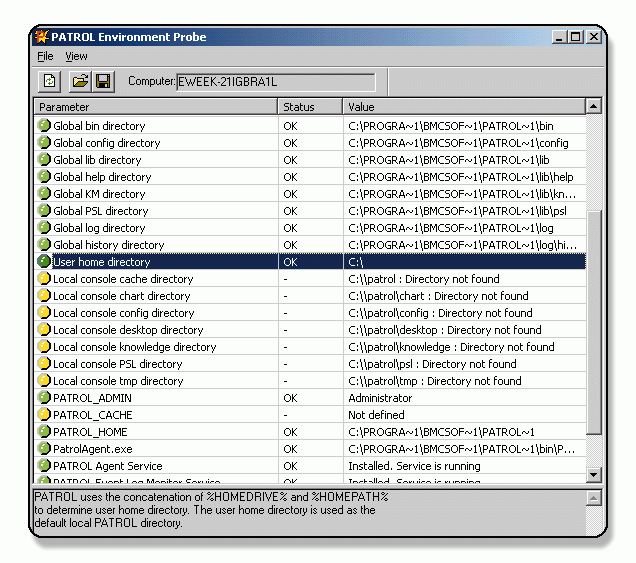
Task: Sort by the Status column header
Action: pyautogui.click(x=310, y=107)
